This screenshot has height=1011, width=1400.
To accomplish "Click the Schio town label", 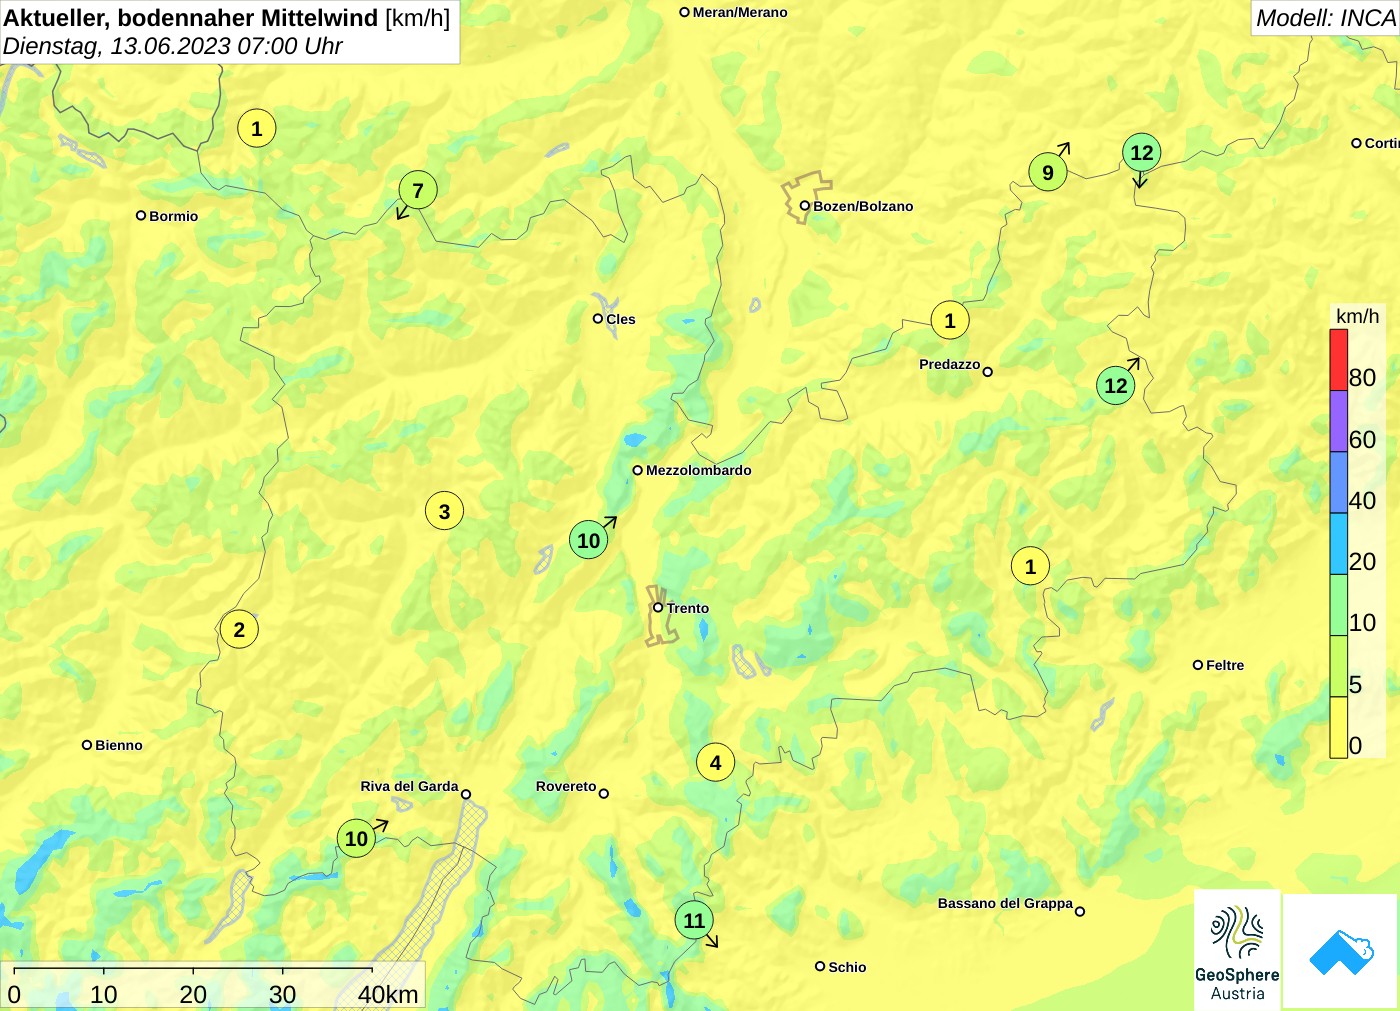I will (847, 967).
